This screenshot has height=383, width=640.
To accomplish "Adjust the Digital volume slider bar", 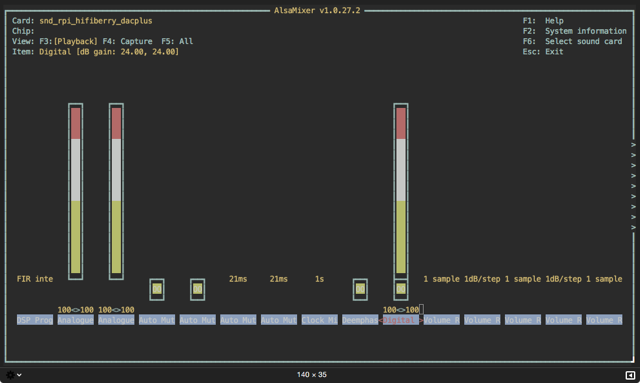I will pos(401,191).
